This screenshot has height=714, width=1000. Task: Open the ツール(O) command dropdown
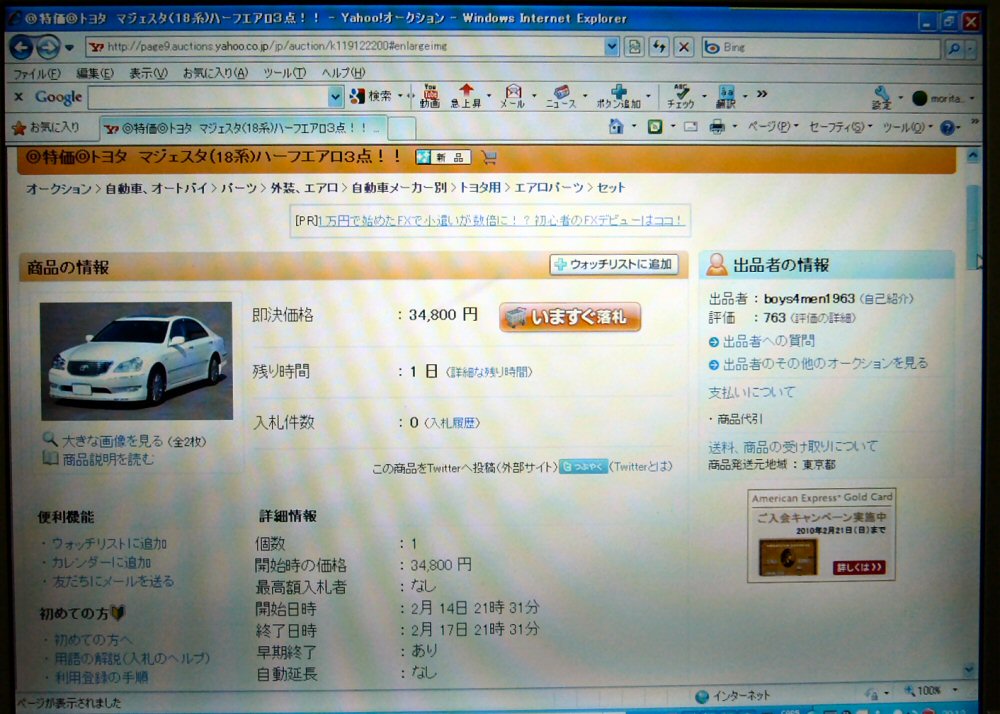point(906,128)
